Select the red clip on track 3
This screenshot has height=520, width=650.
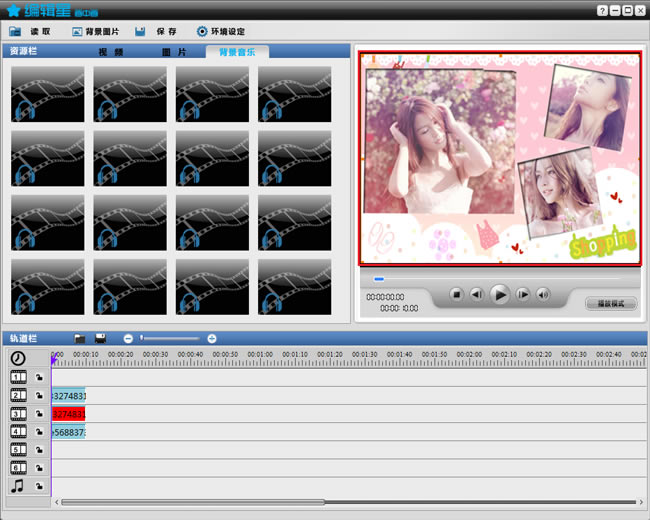pos(68,414)
